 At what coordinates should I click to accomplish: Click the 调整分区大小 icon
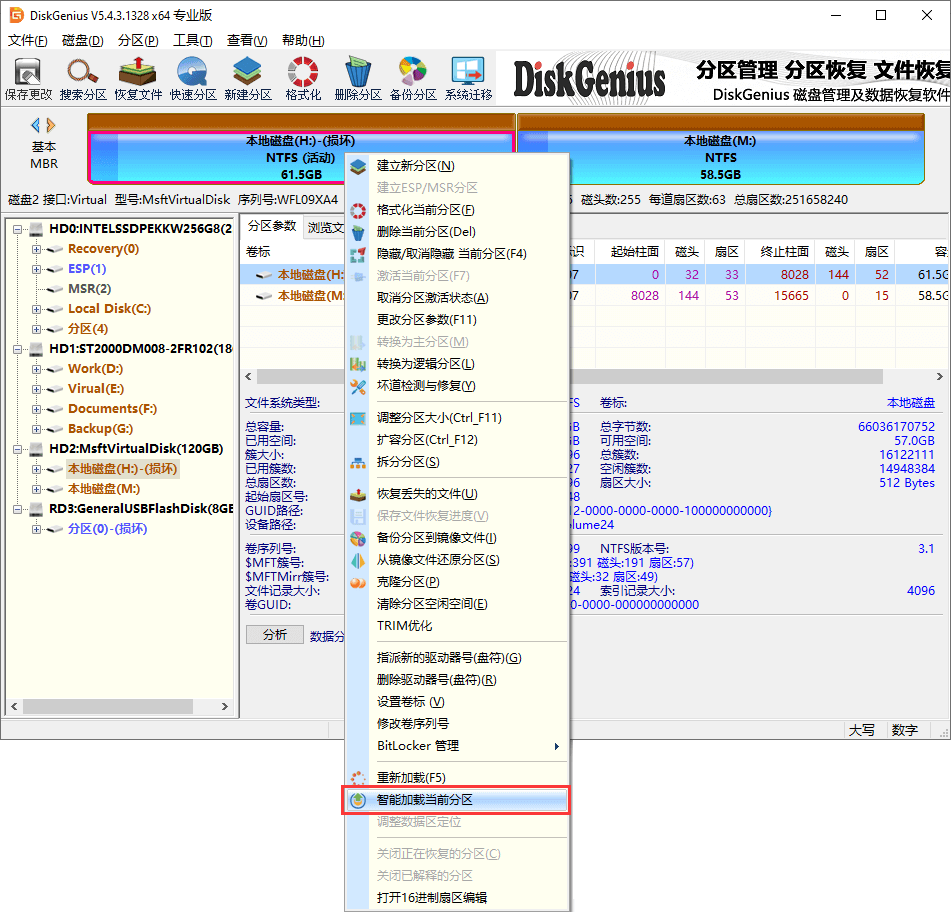coord(358,418)
